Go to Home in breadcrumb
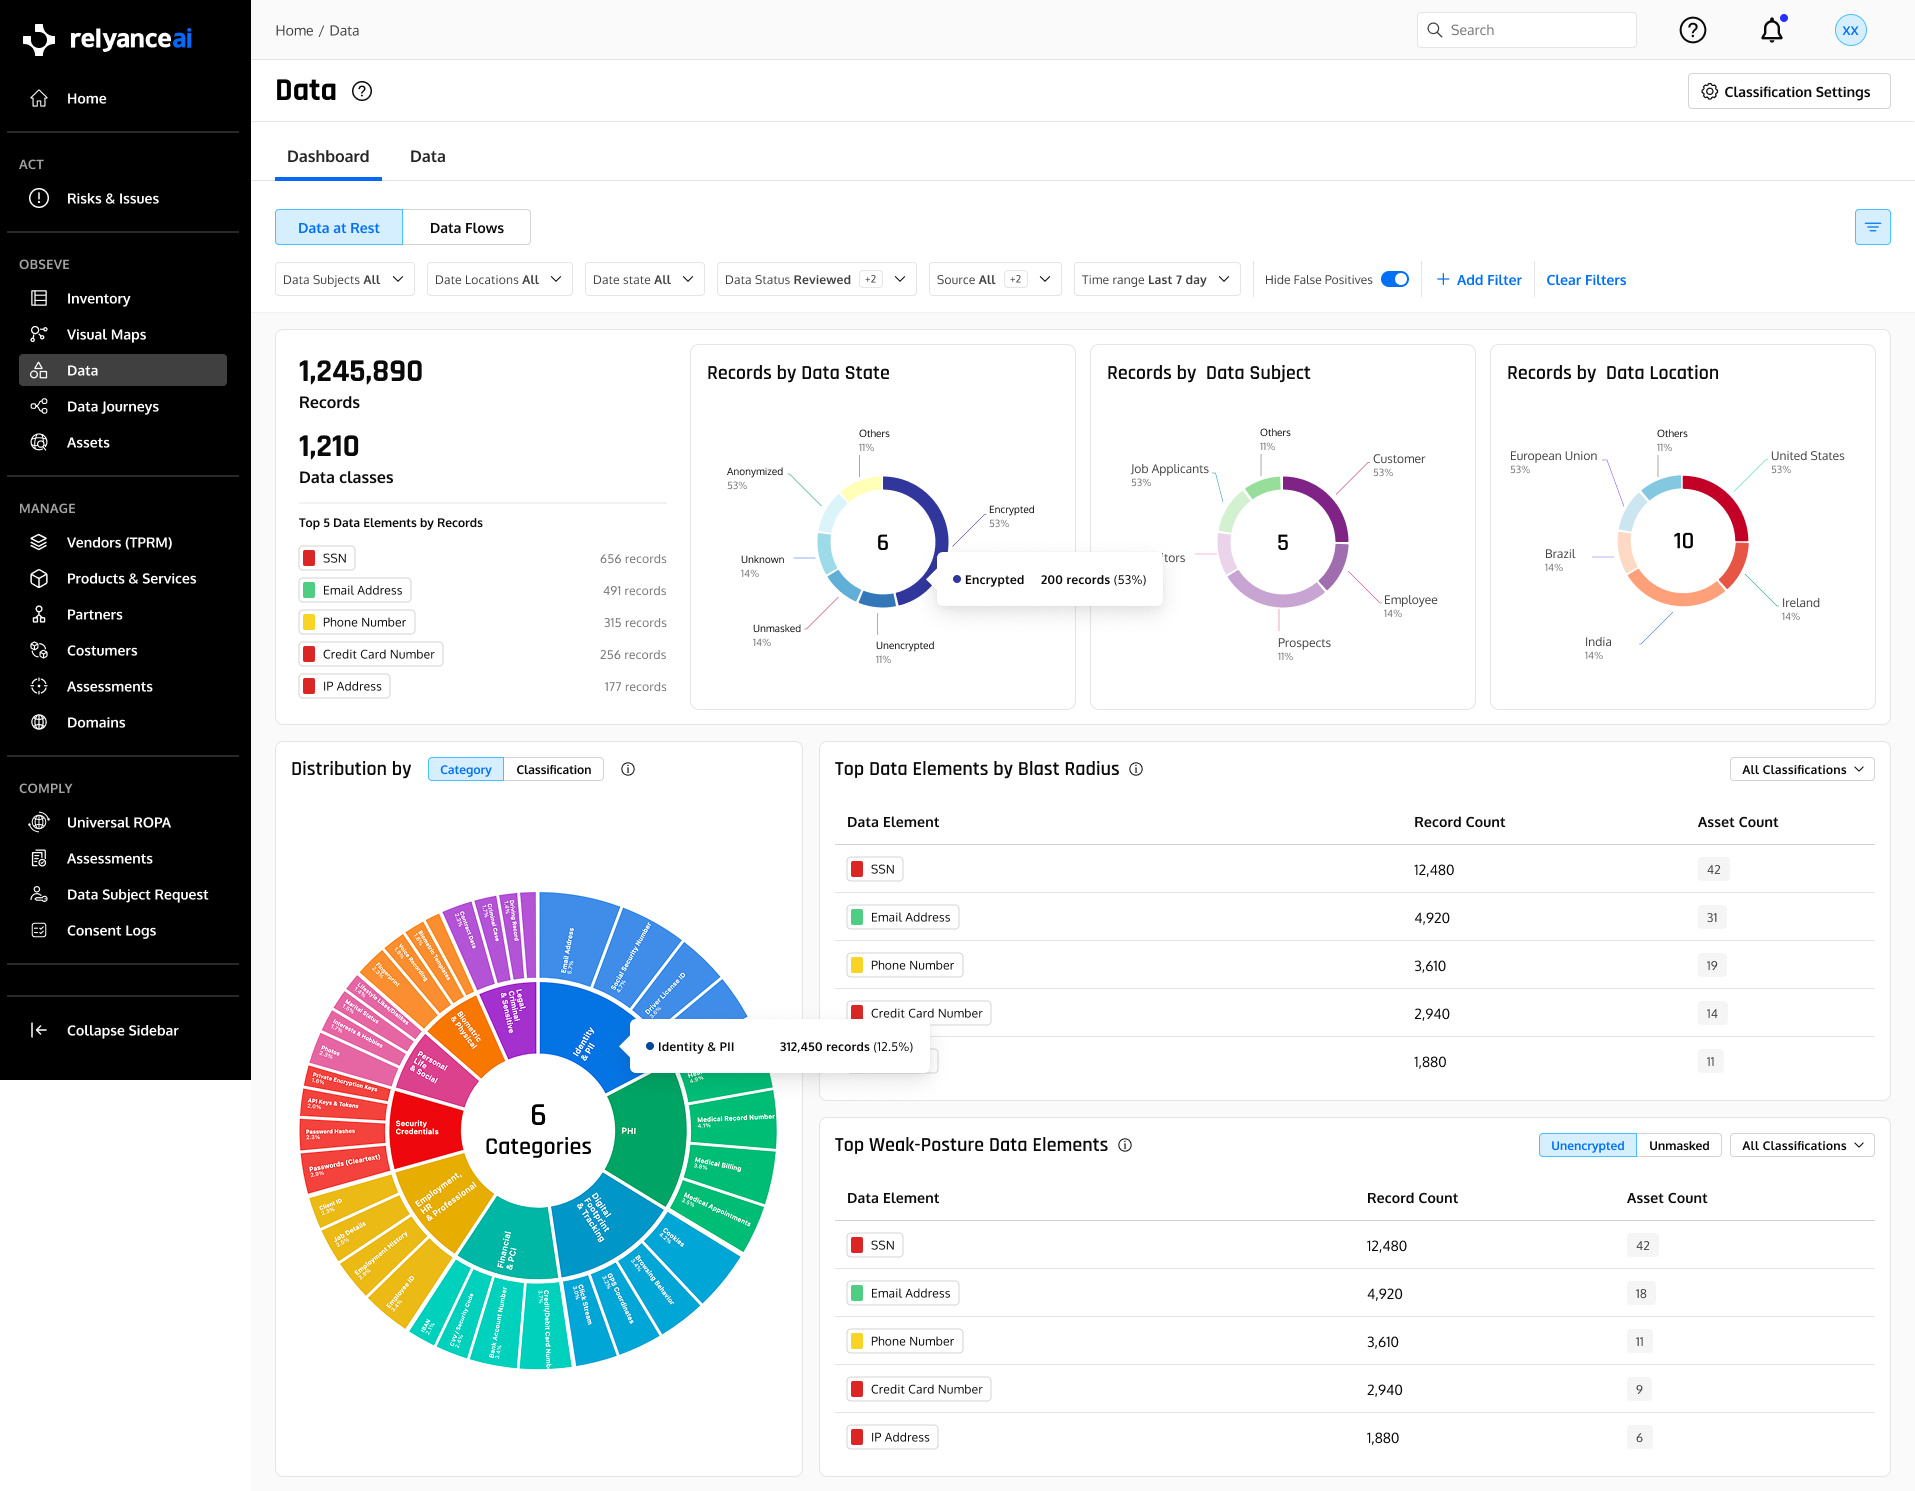Viewport: 1915px width, 1491px height. click(x=294, y=30)
